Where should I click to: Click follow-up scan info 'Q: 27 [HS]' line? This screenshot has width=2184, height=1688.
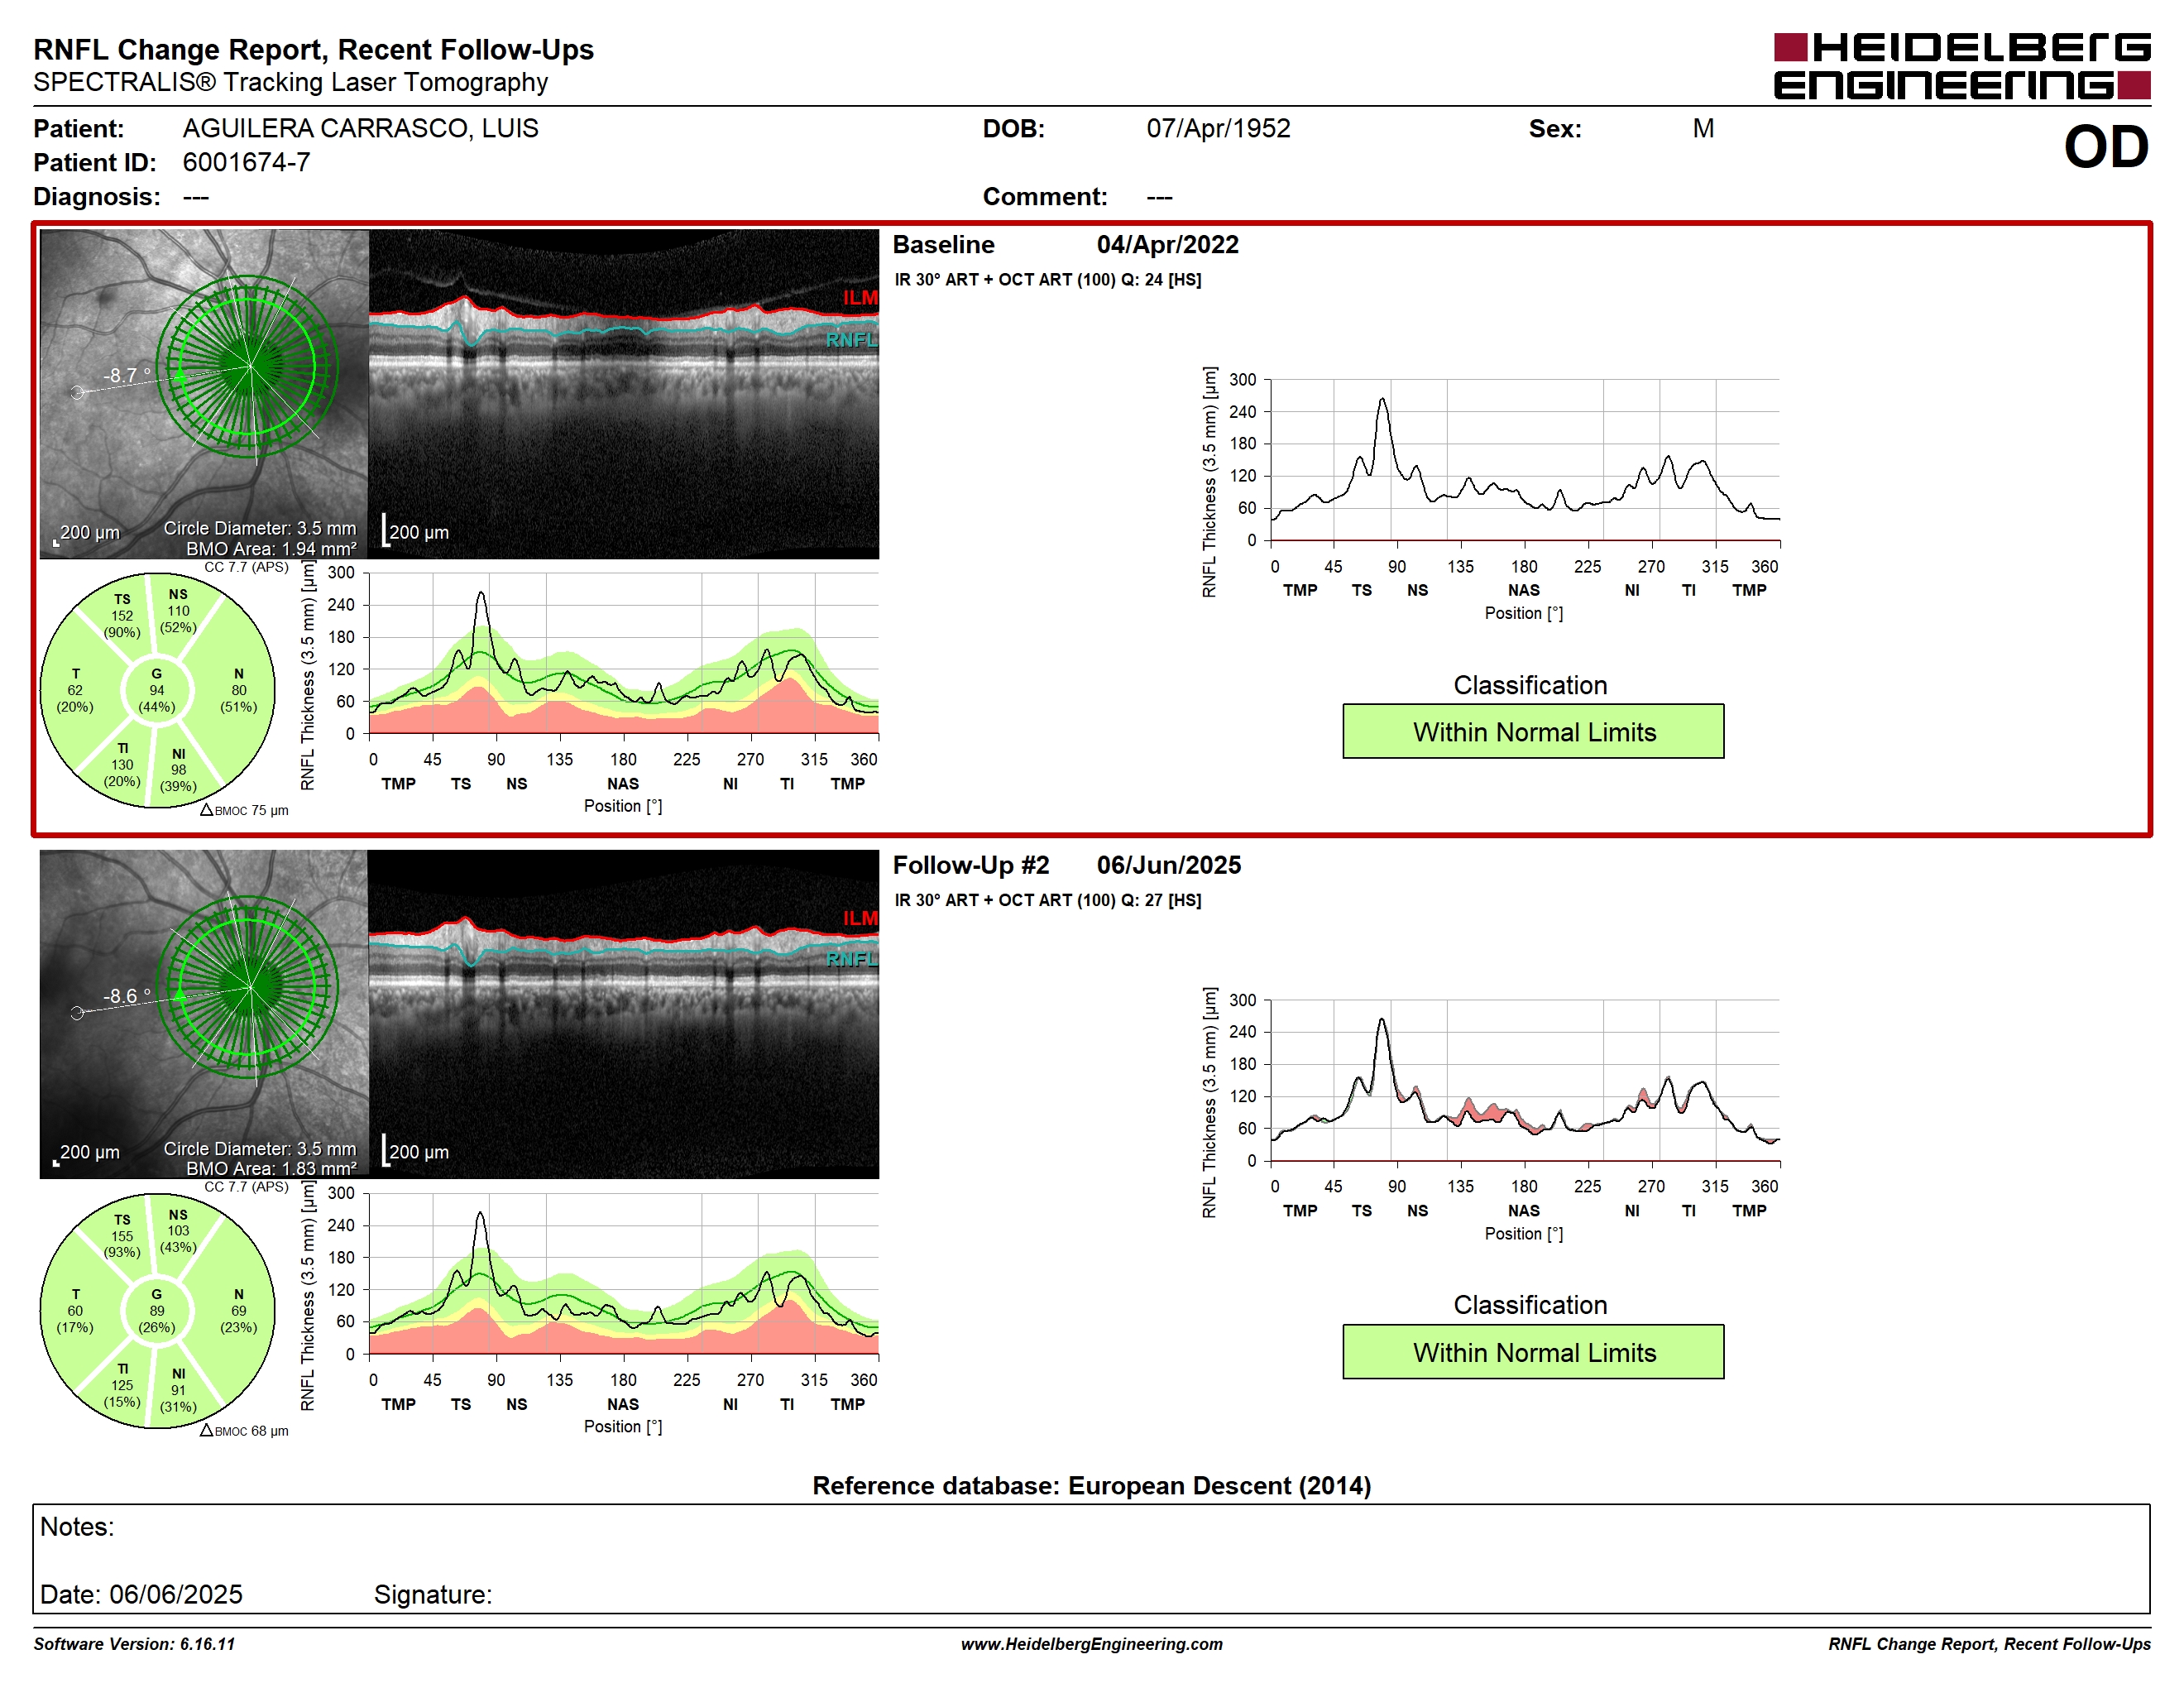coord(1047,900)
